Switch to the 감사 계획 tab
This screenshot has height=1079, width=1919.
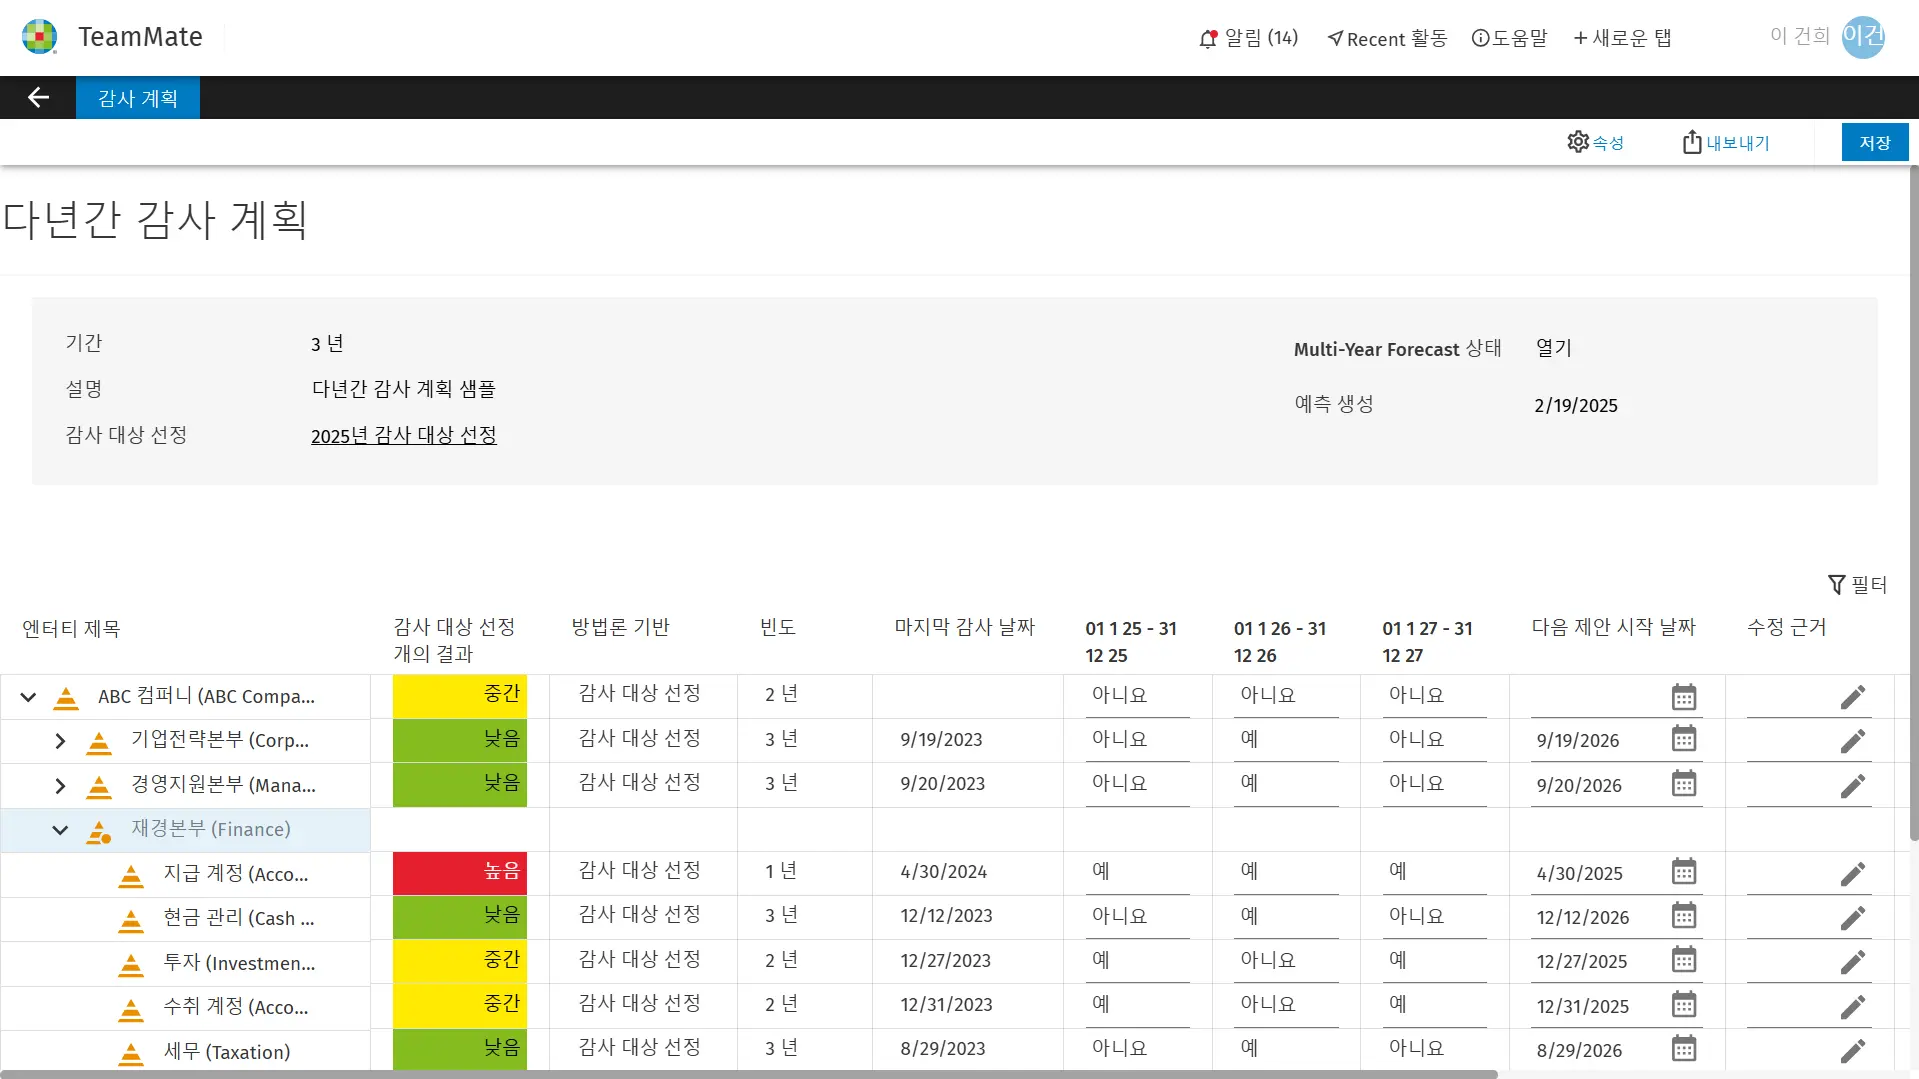(x=138, y=98)
